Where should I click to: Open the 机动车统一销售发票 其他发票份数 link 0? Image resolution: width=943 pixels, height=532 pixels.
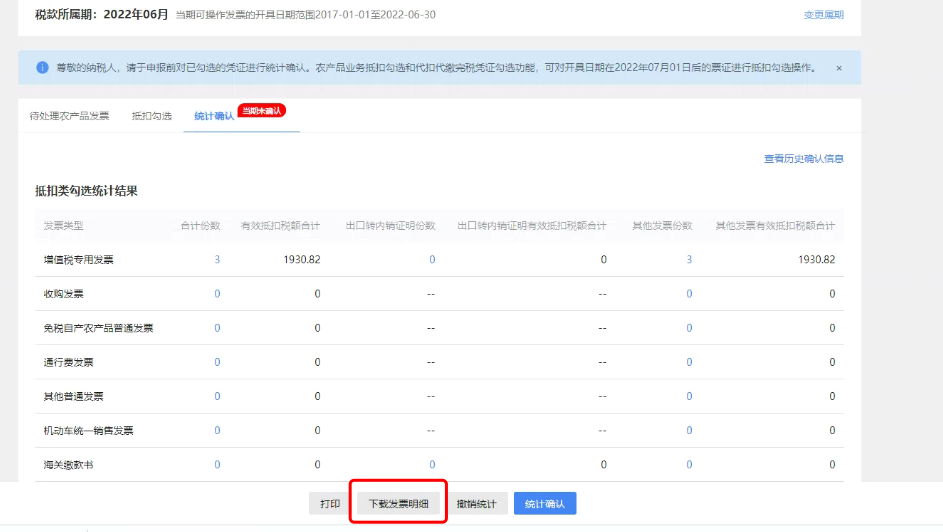tap(689, 430)
